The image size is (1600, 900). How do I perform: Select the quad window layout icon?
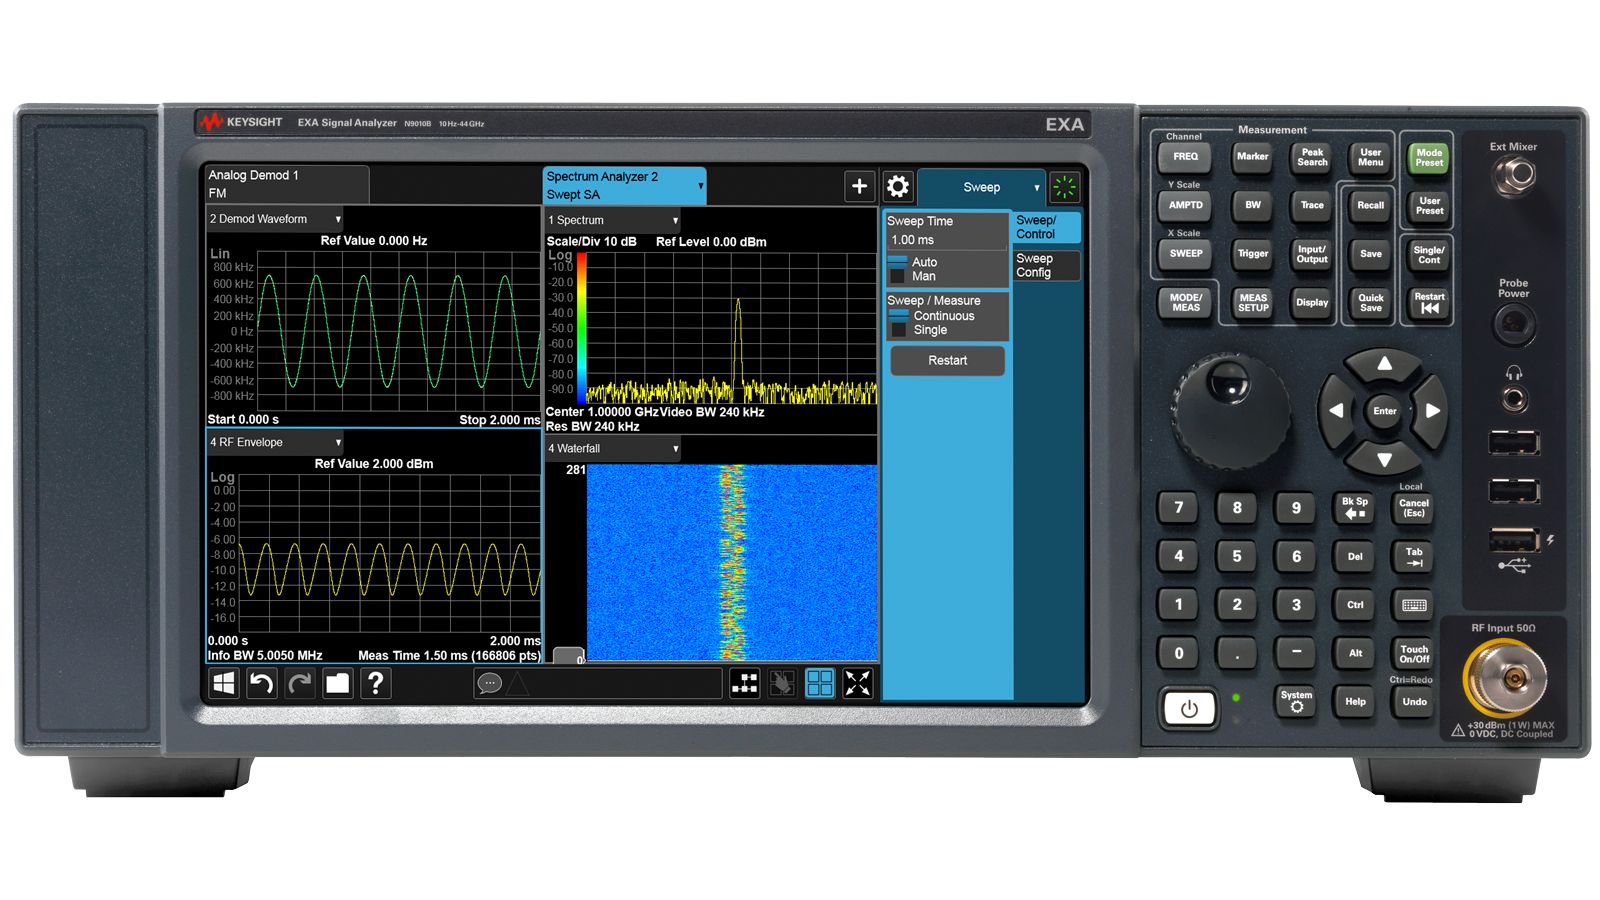coord(819,684)
